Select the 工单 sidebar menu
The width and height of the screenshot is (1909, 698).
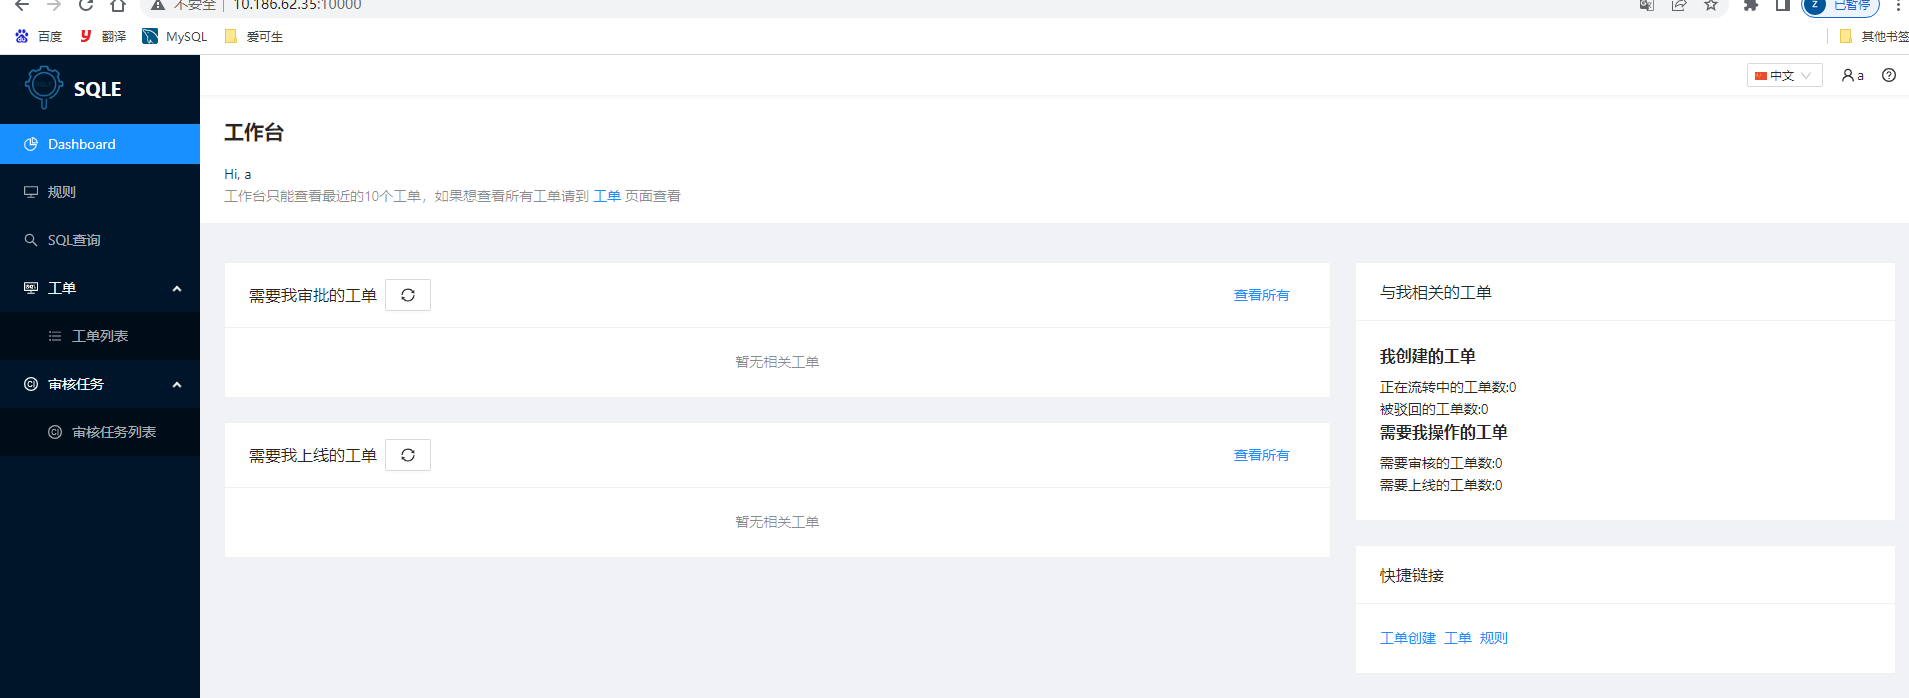click(x=100, y=288)
